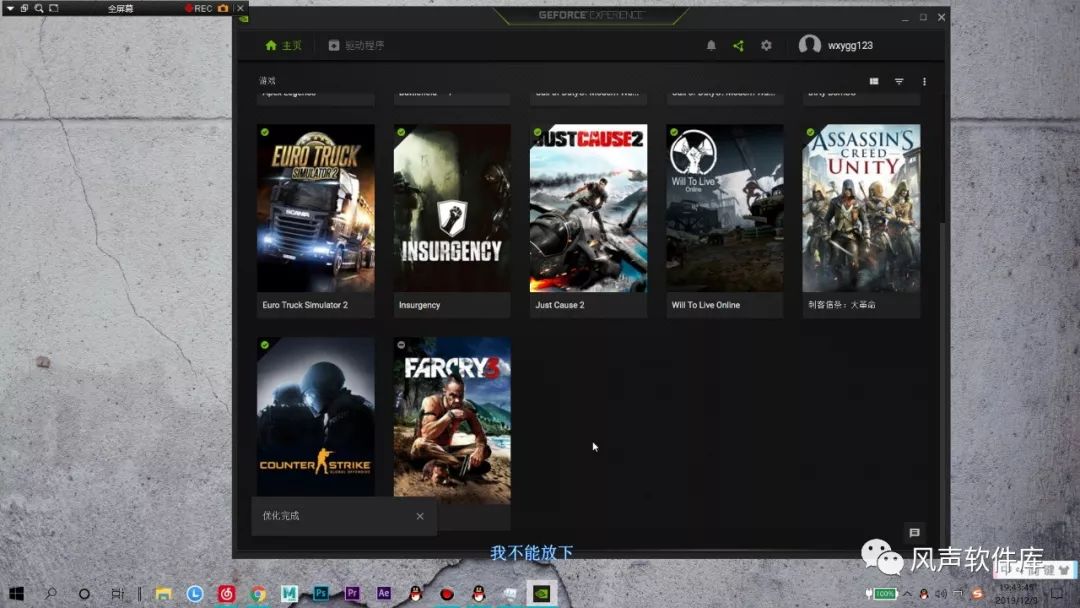Open the Insurgency game tile
Viewport: 1080px width, 608px height.
452,208
